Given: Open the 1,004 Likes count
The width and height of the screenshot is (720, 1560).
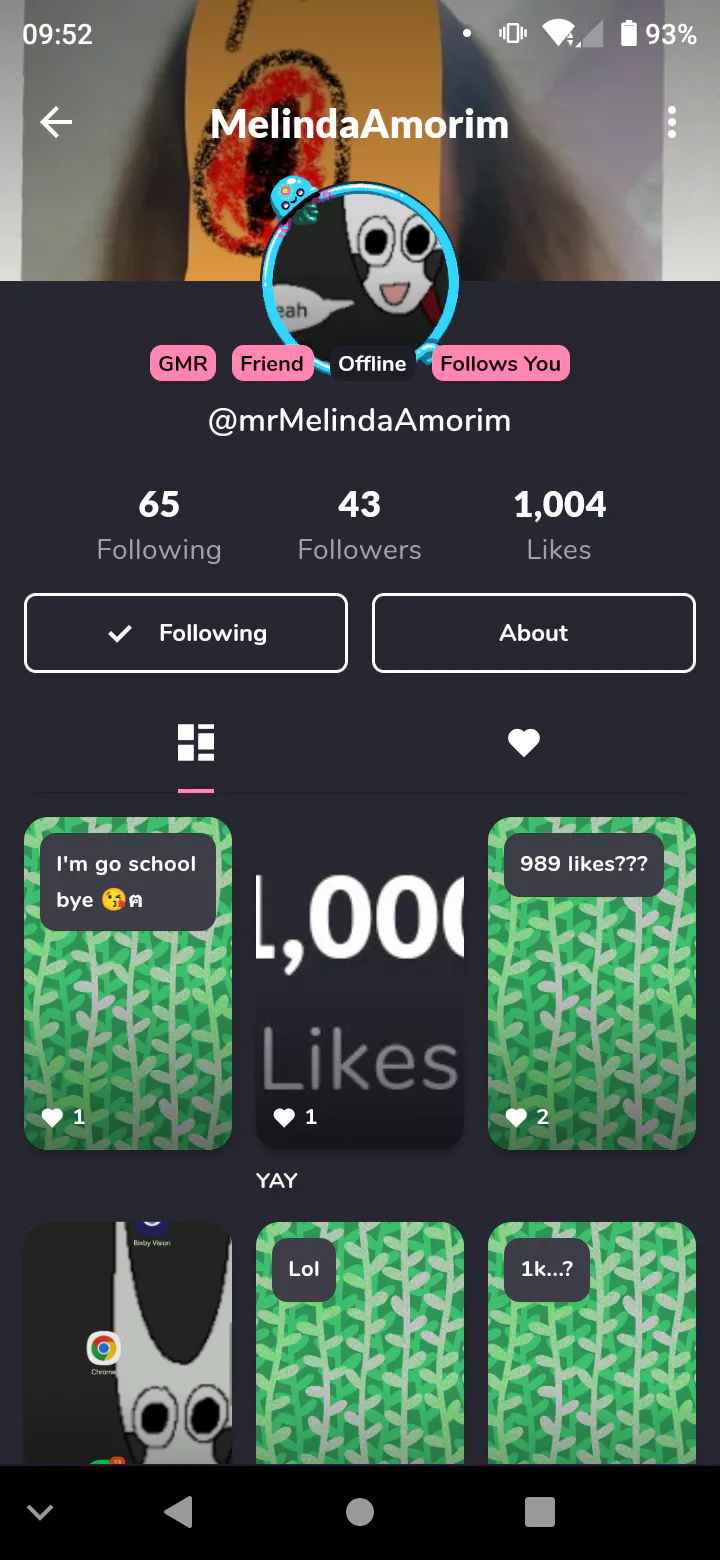Looking at the screenshot, I should (x=559, y=525).
